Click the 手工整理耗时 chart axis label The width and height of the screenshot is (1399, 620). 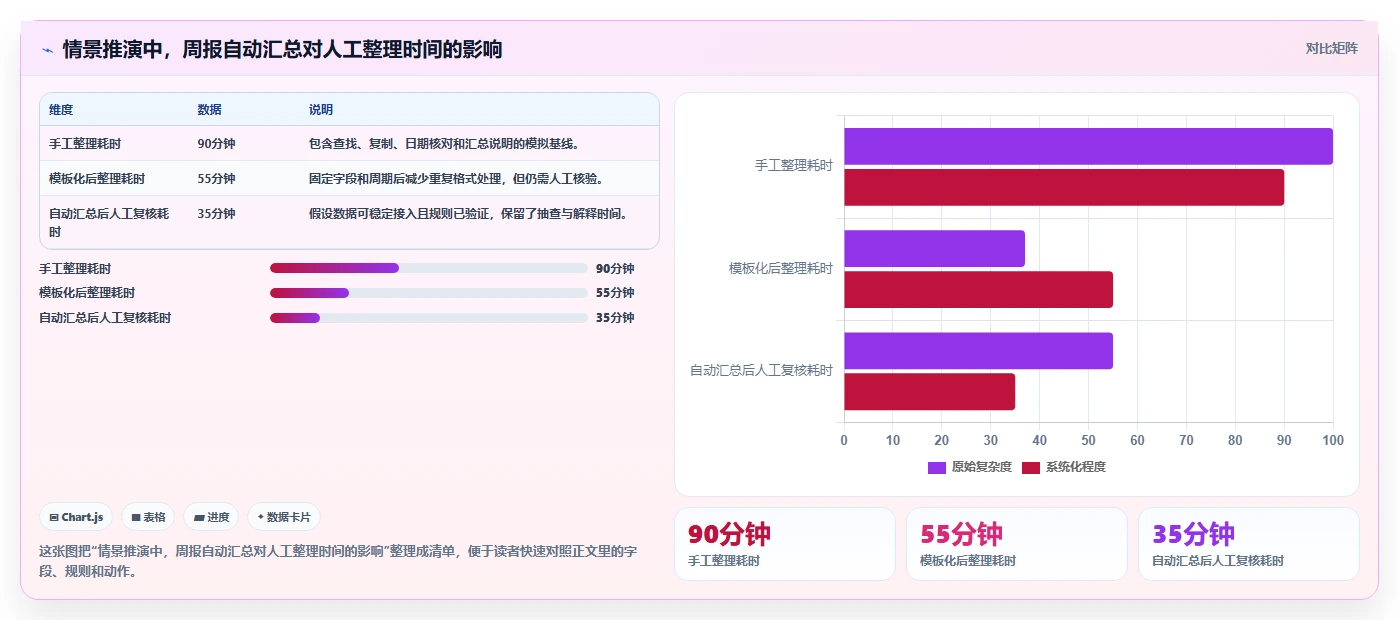coord(794,166)
